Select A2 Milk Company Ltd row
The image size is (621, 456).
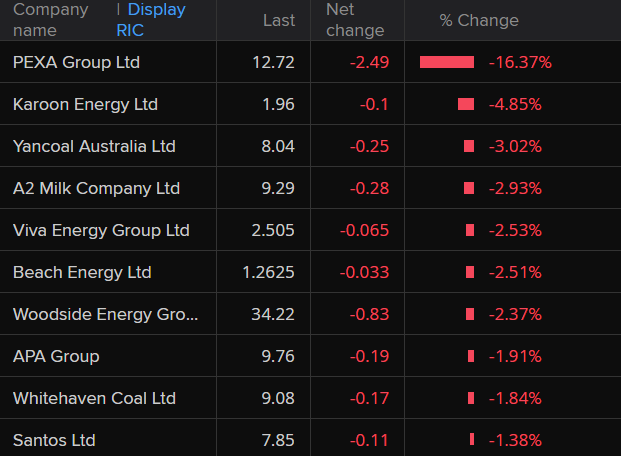tap(96, 188)
